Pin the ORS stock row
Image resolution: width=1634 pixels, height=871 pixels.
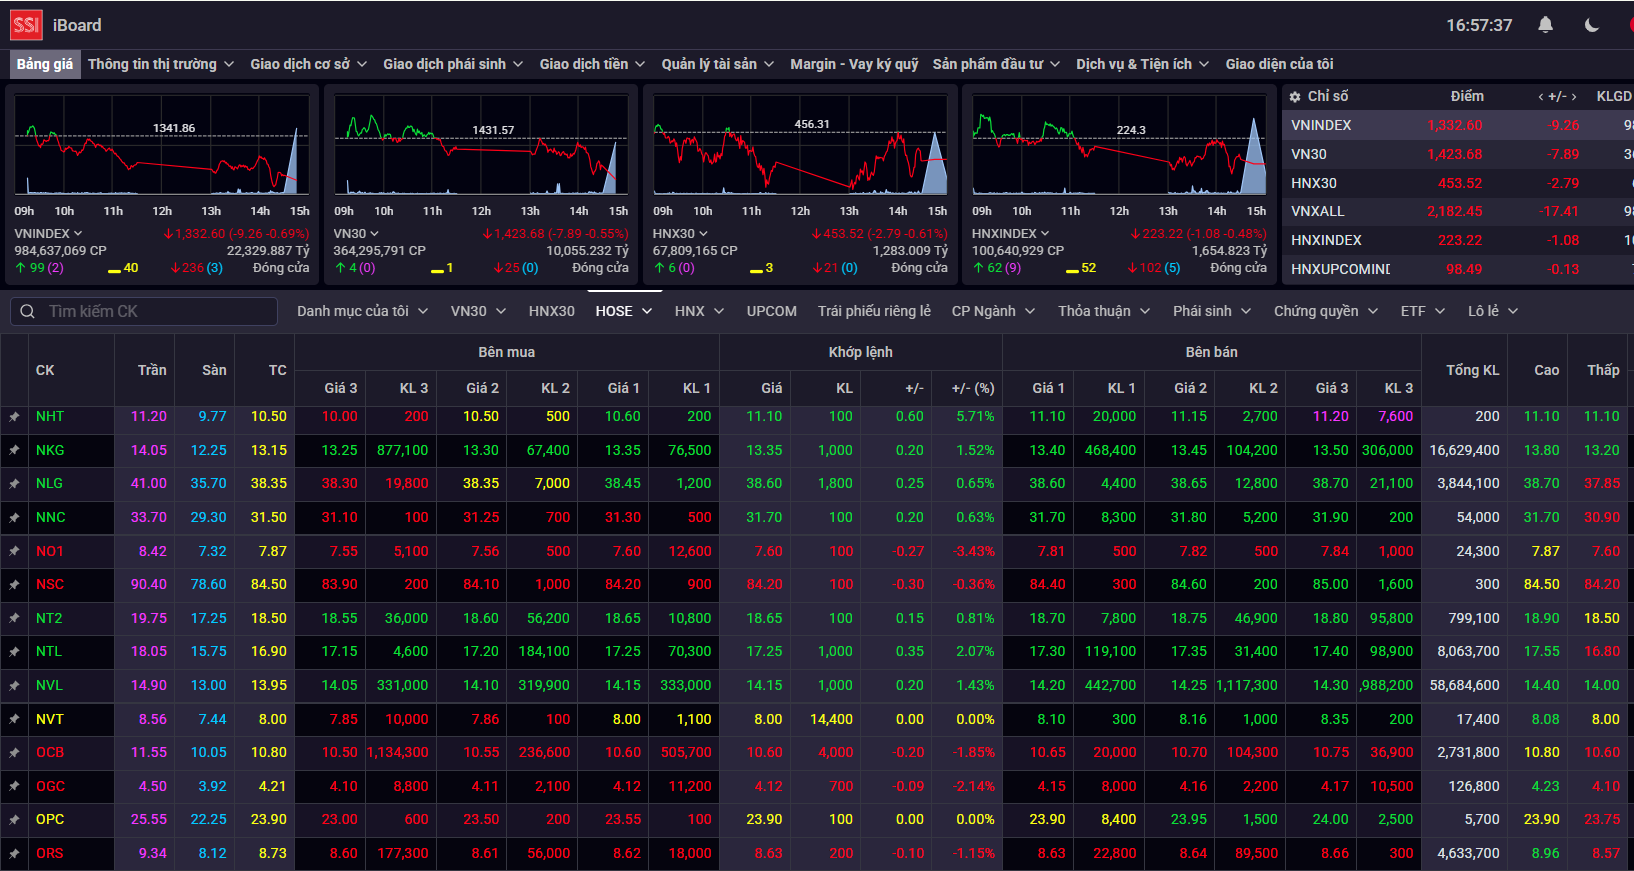pyautogui.click(x=14, y=854)
